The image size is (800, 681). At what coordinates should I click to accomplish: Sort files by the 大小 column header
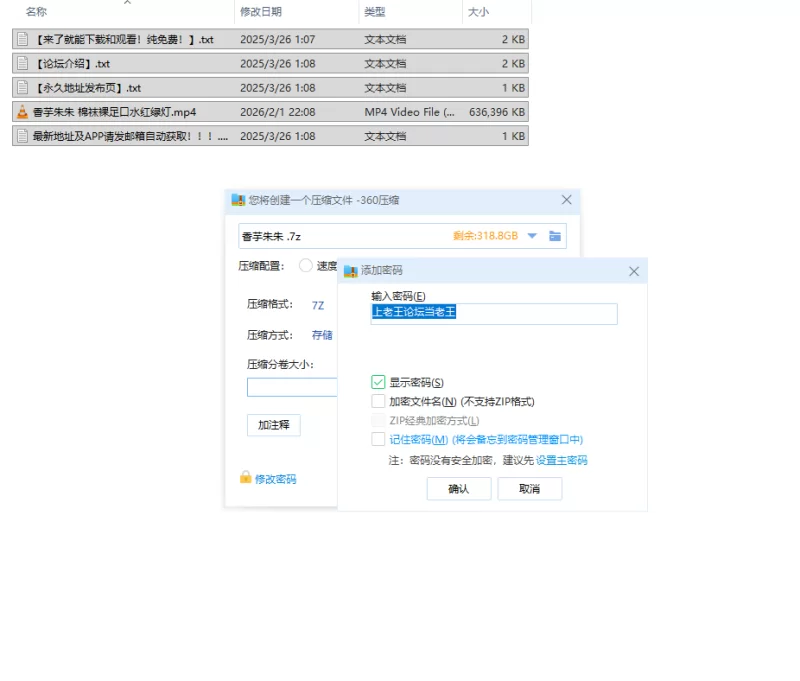(x=479, y=12)
